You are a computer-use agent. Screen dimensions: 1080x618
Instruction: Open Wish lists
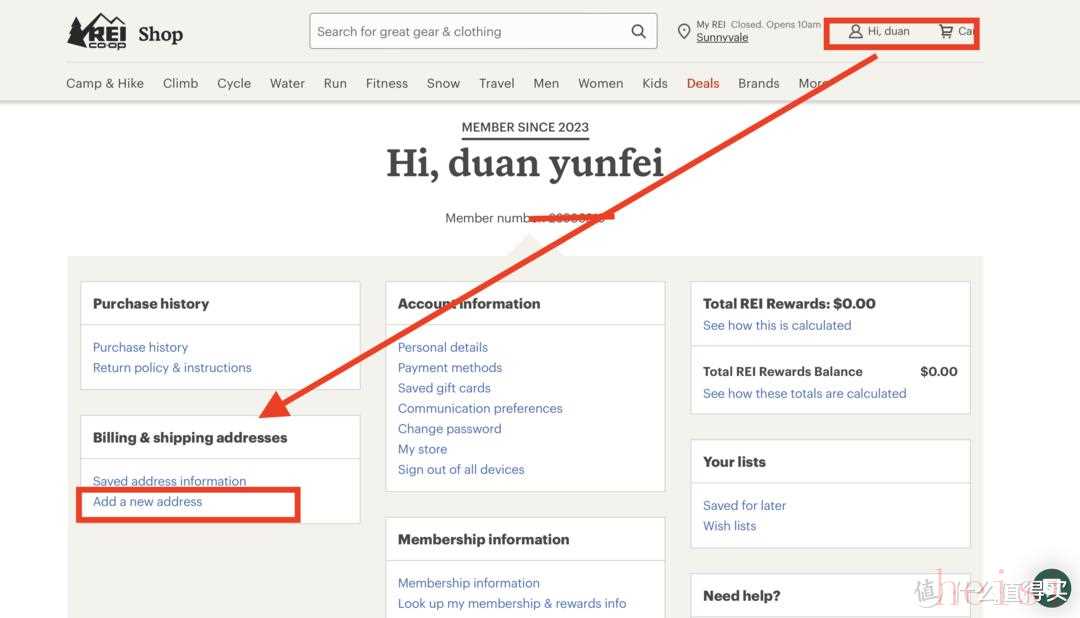pos(729,526)
